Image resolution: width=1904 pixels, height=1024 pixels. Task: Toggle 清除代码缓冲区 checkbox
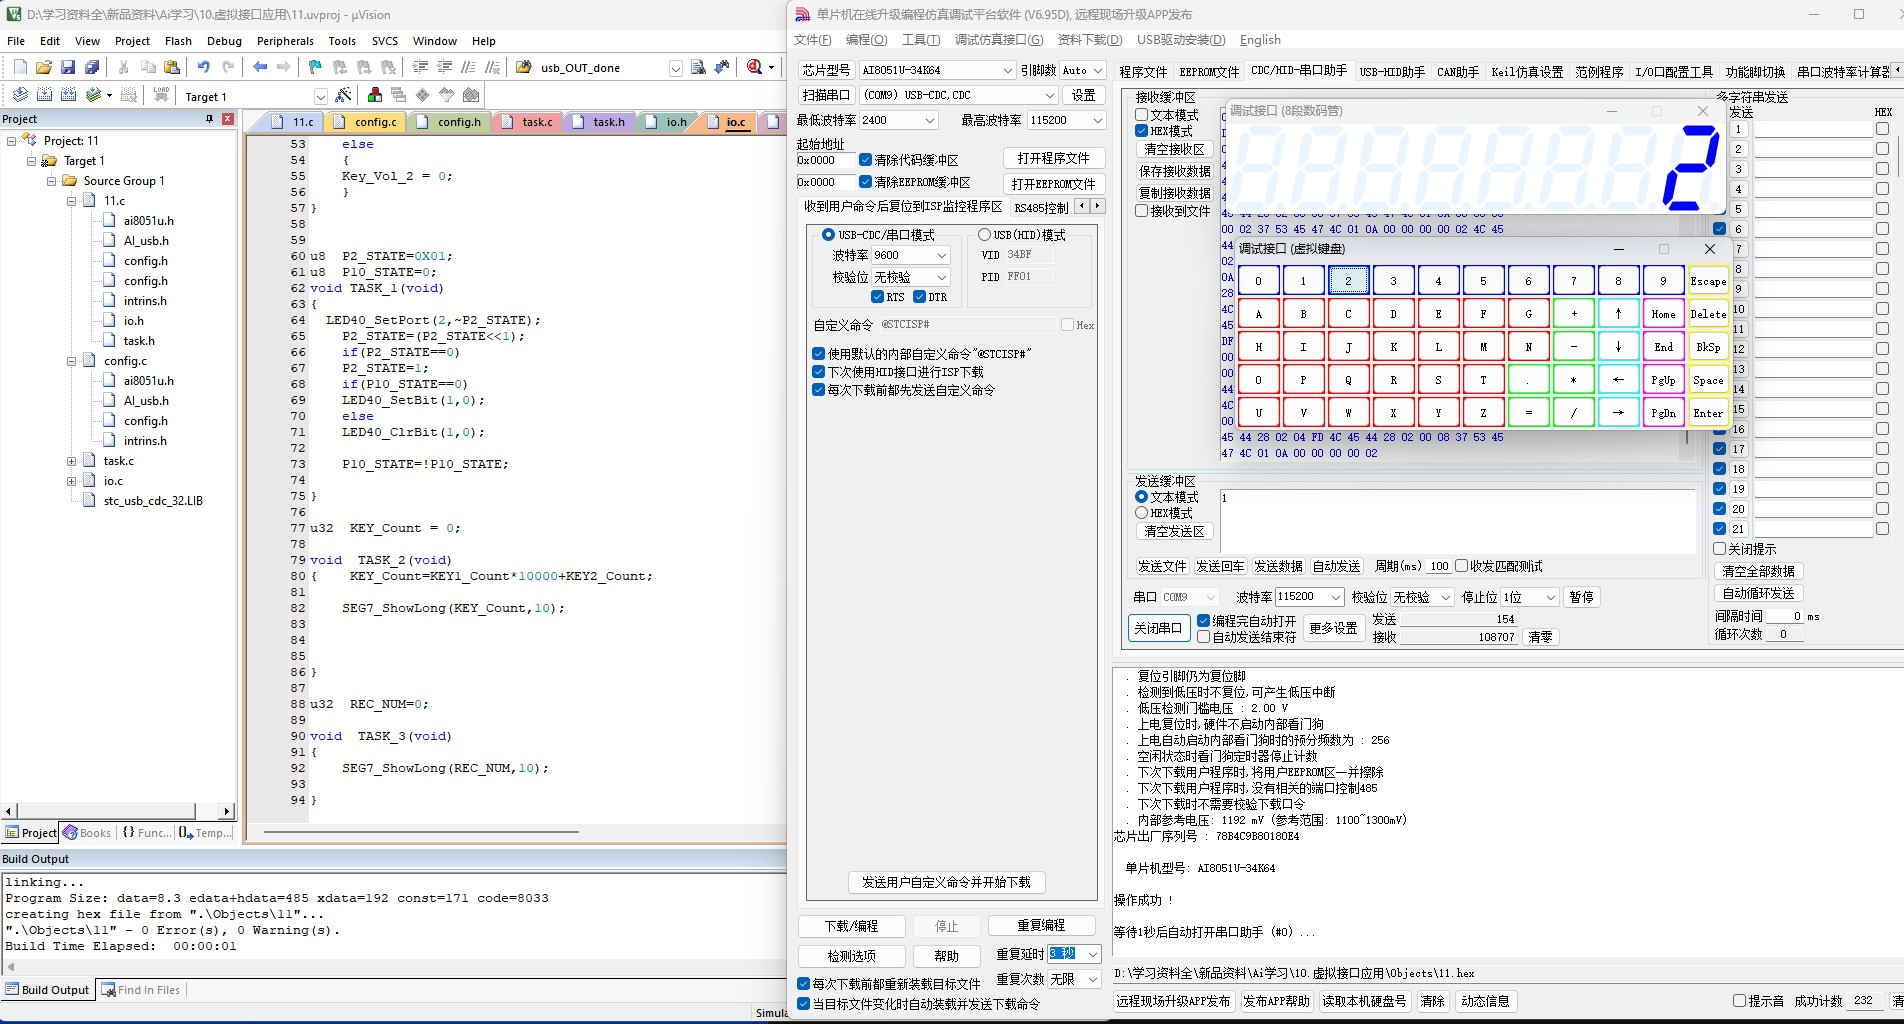(865, 160)
